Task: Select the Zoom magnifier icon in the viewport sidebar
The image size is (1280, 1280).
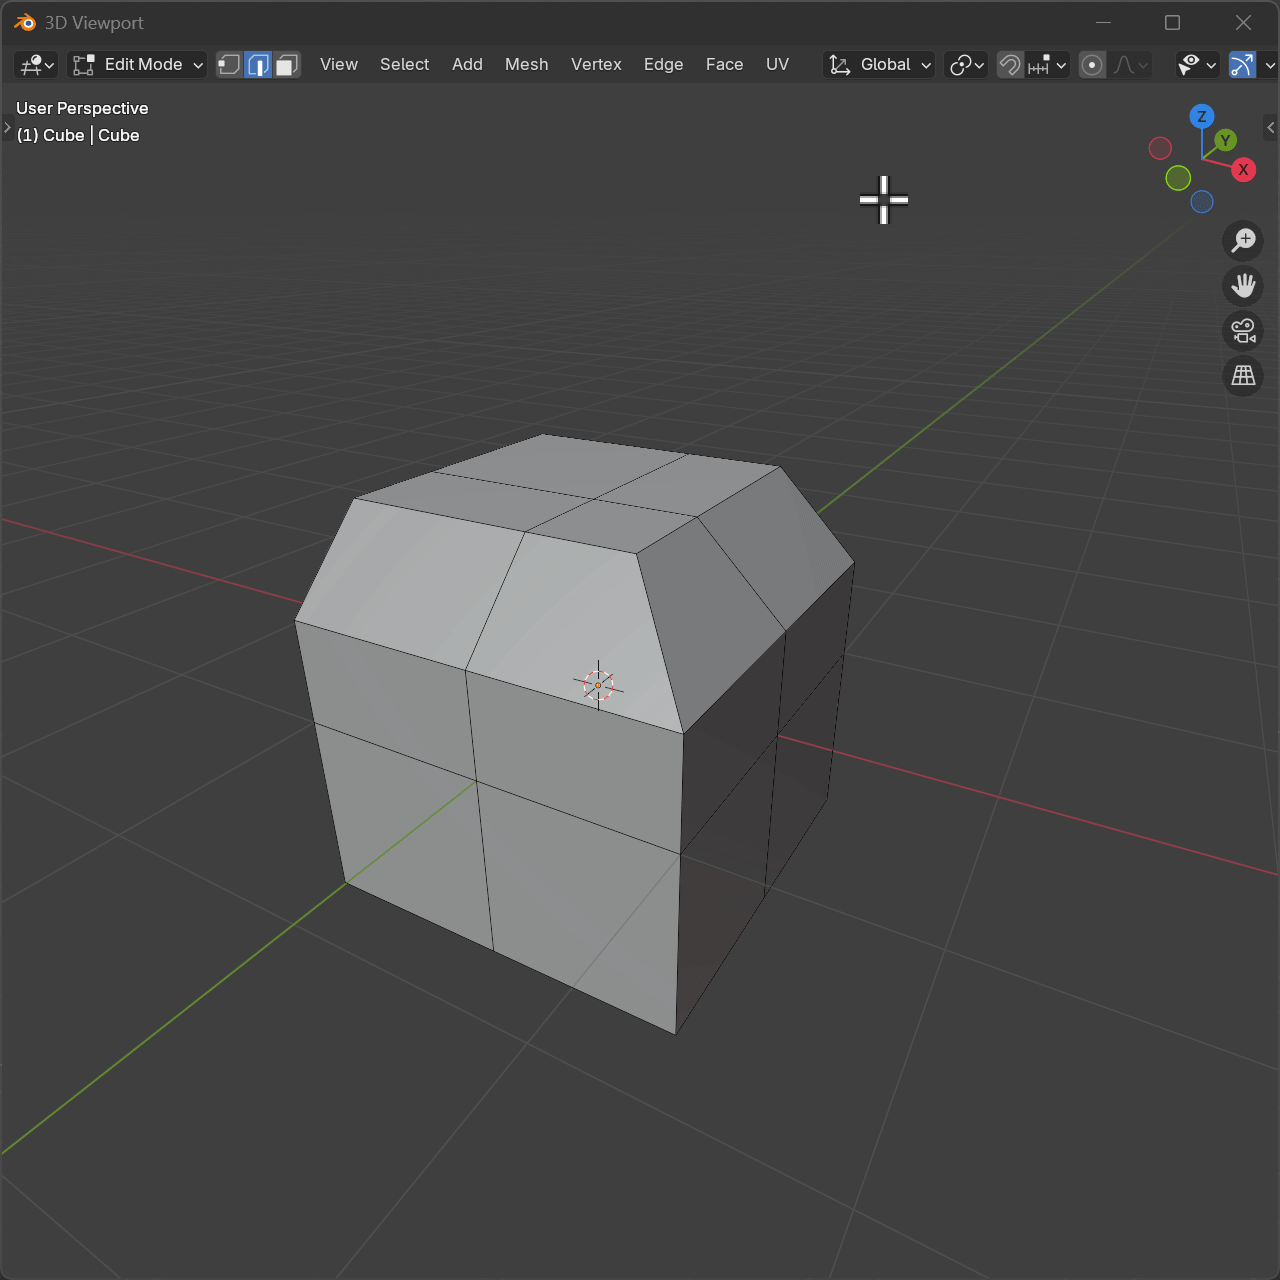Action: point(1243,240)
